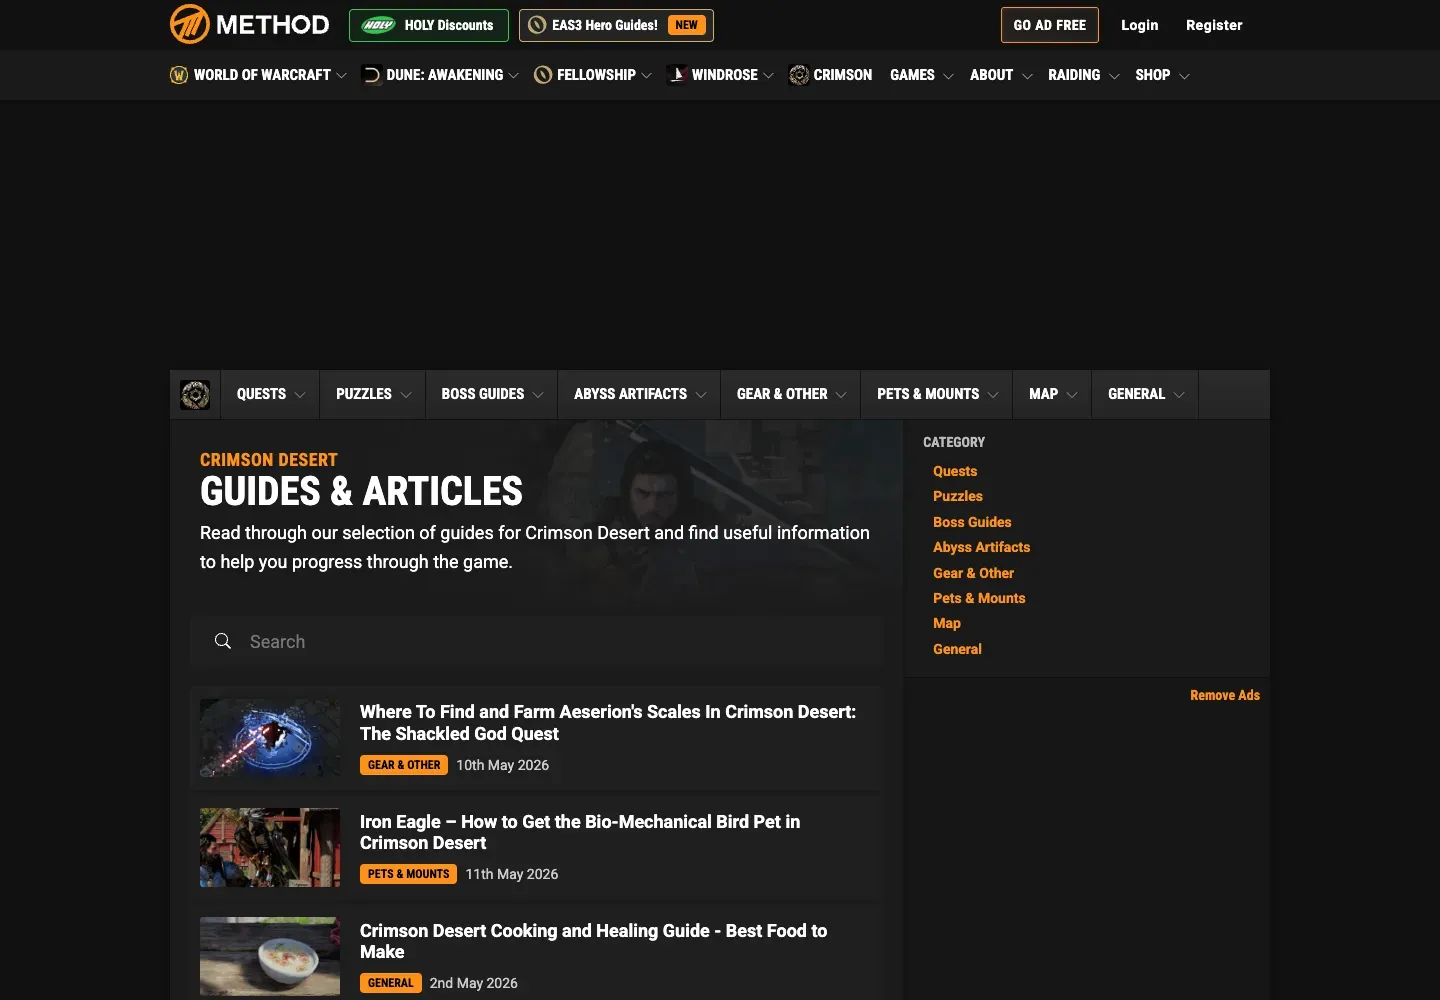Open the Pets & Mounts menu tab

tap(937, 394)
